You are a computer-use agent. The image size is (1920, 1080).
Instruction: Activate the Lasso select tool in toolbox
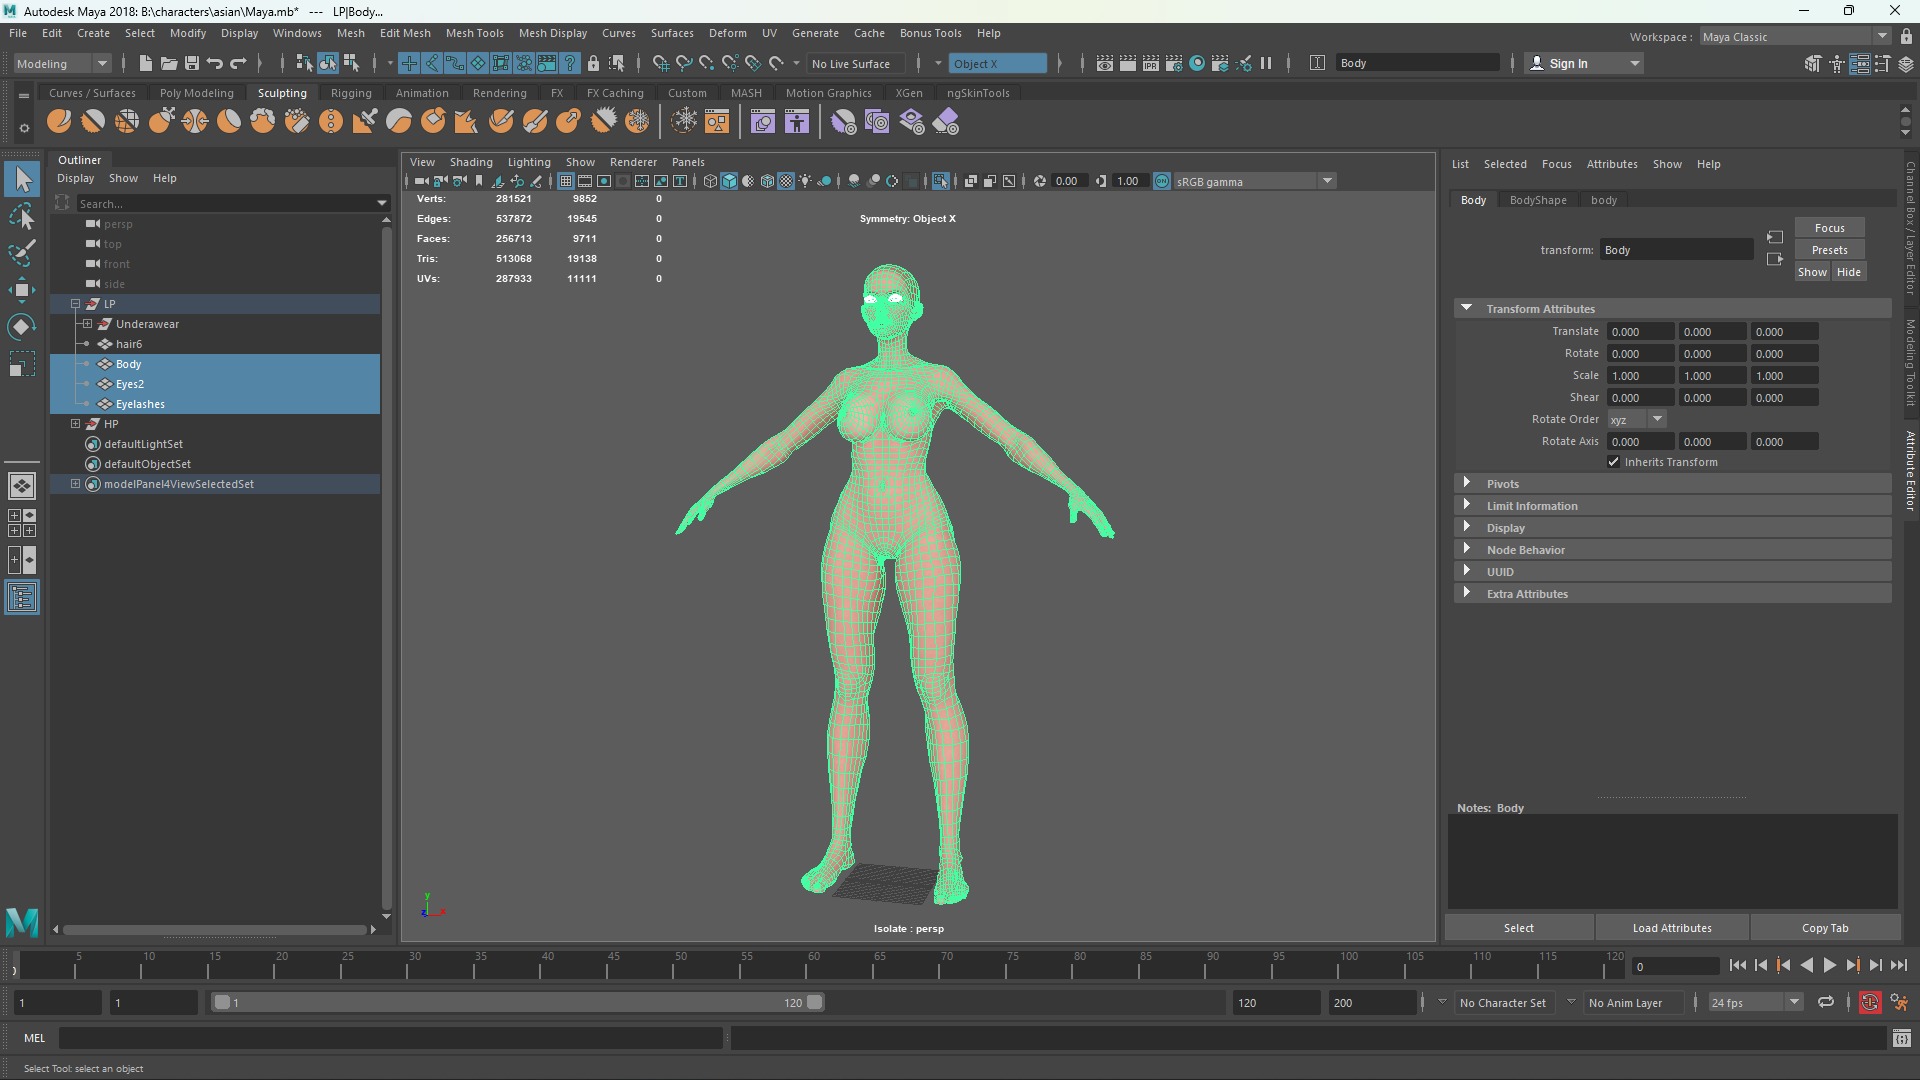(x=22, y=216)
